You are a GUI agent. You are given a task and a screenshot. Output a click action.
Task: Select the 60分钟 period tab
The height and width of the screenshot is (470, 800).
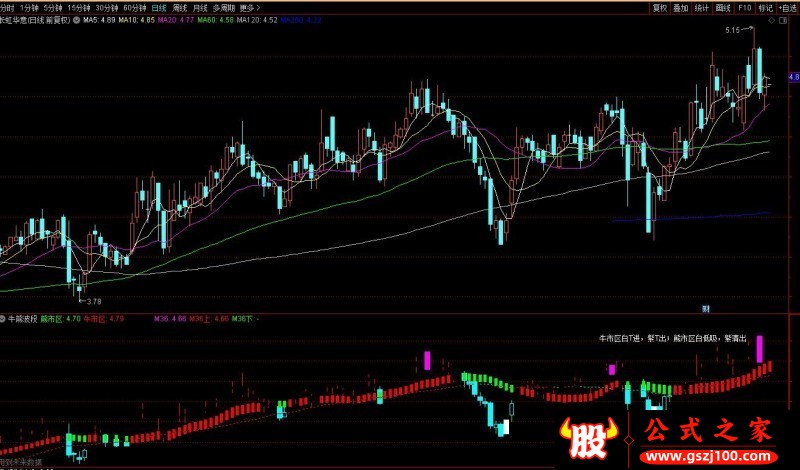(135, 8)
